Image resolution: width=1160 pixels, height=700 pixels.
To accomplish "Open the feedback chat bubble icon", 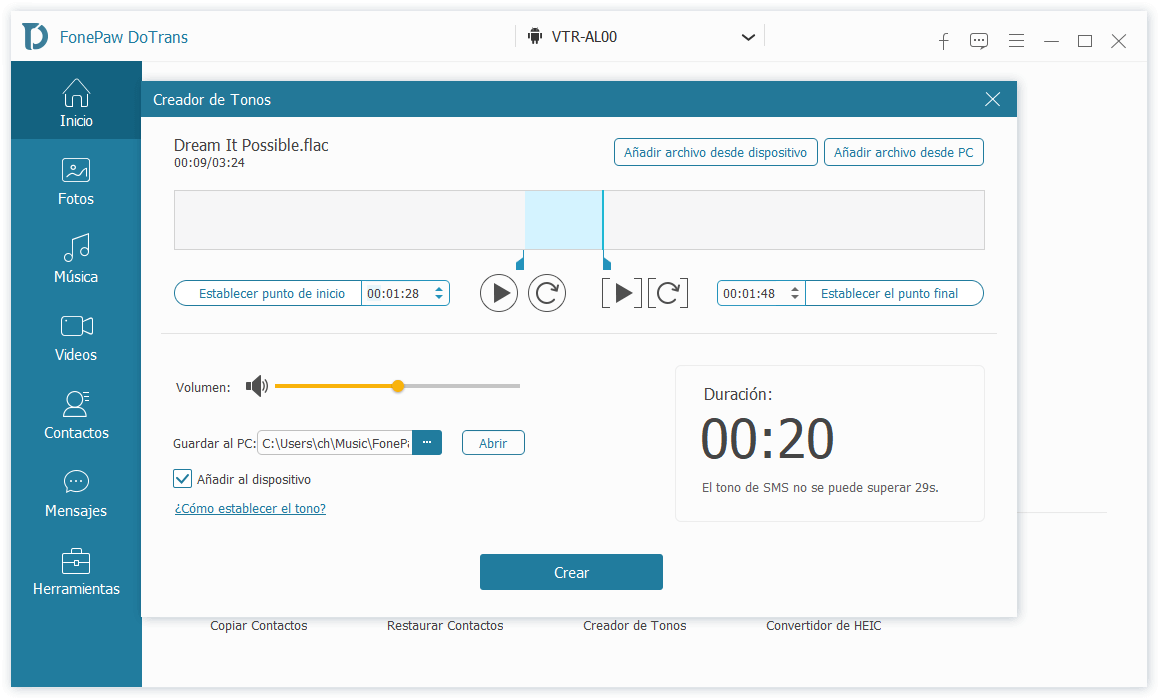I will point(979,41).
